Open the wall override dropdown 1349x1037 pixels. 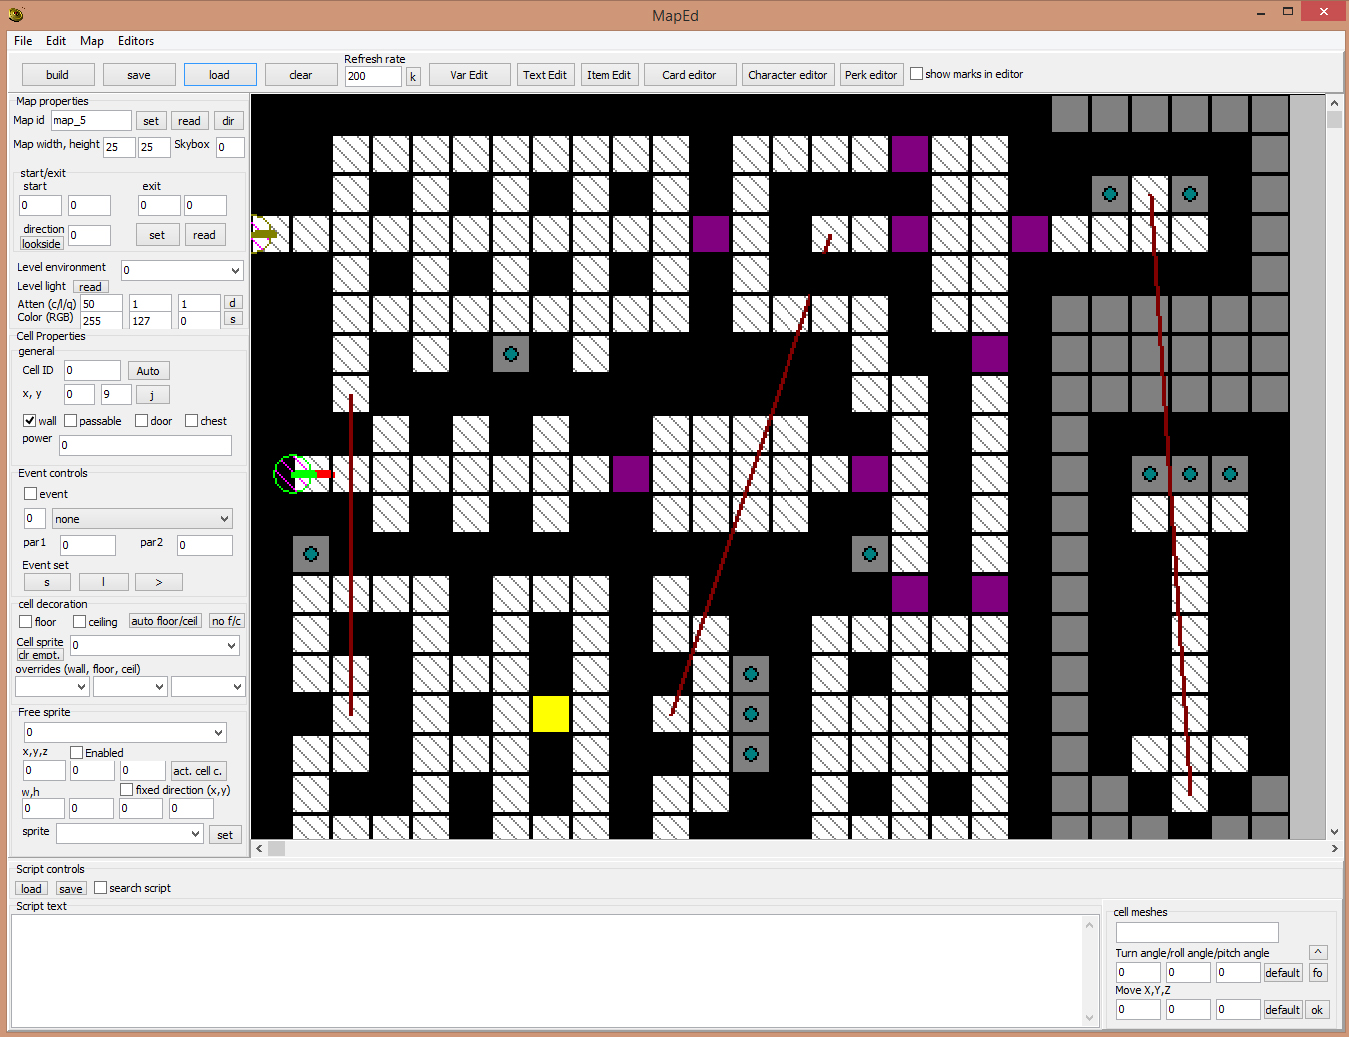coord(52,687)
